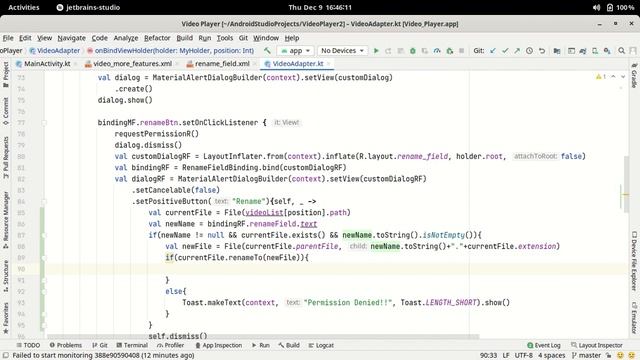640x360 pixels.
Task: Click Git Update Project arrow icon
Action: [x=493, y=51]
